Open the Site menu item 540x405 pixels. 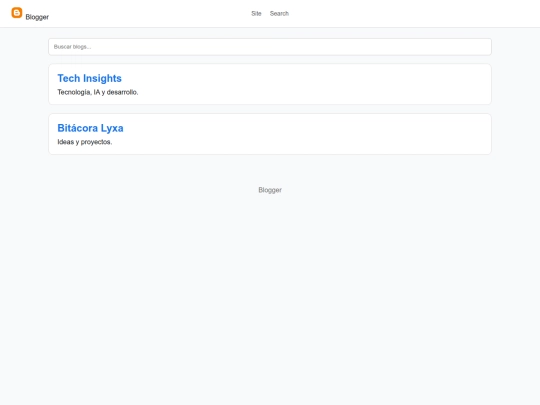pyautogui.click(x=256, y=13)
